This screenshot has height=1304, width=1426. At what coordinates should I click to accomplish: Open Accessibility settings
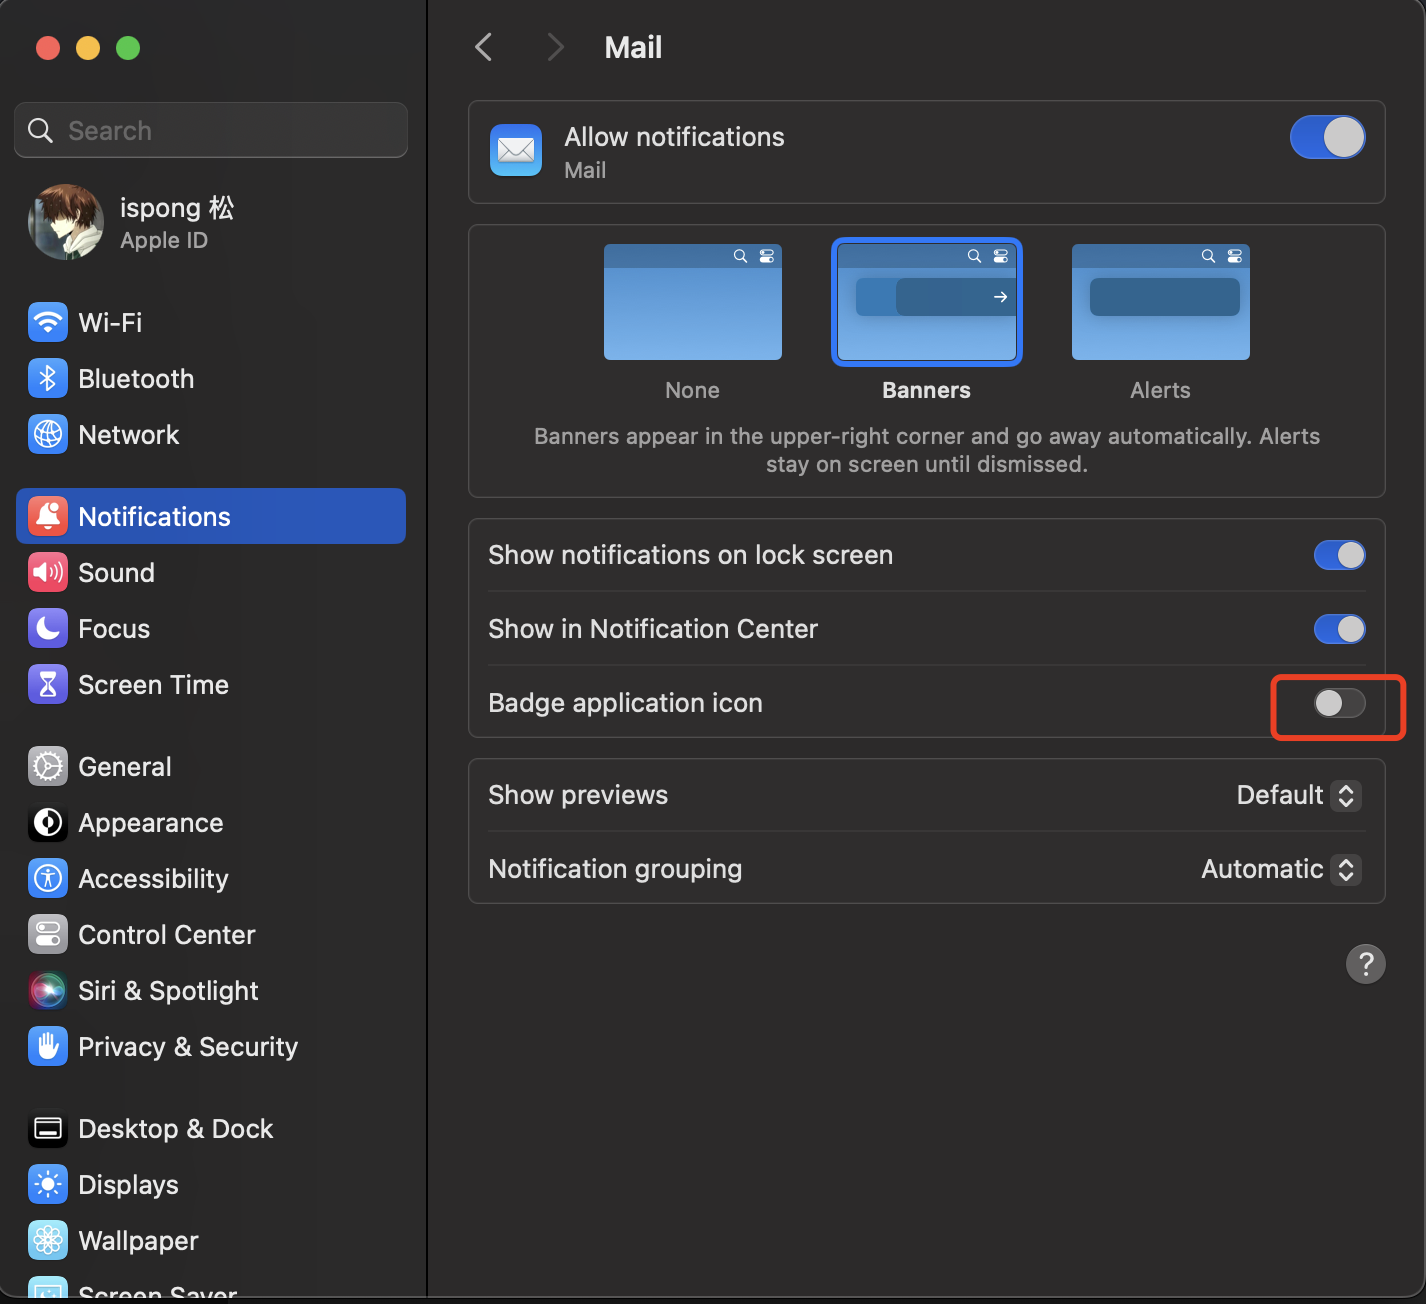pyautogui.click(x=211, y=878)
